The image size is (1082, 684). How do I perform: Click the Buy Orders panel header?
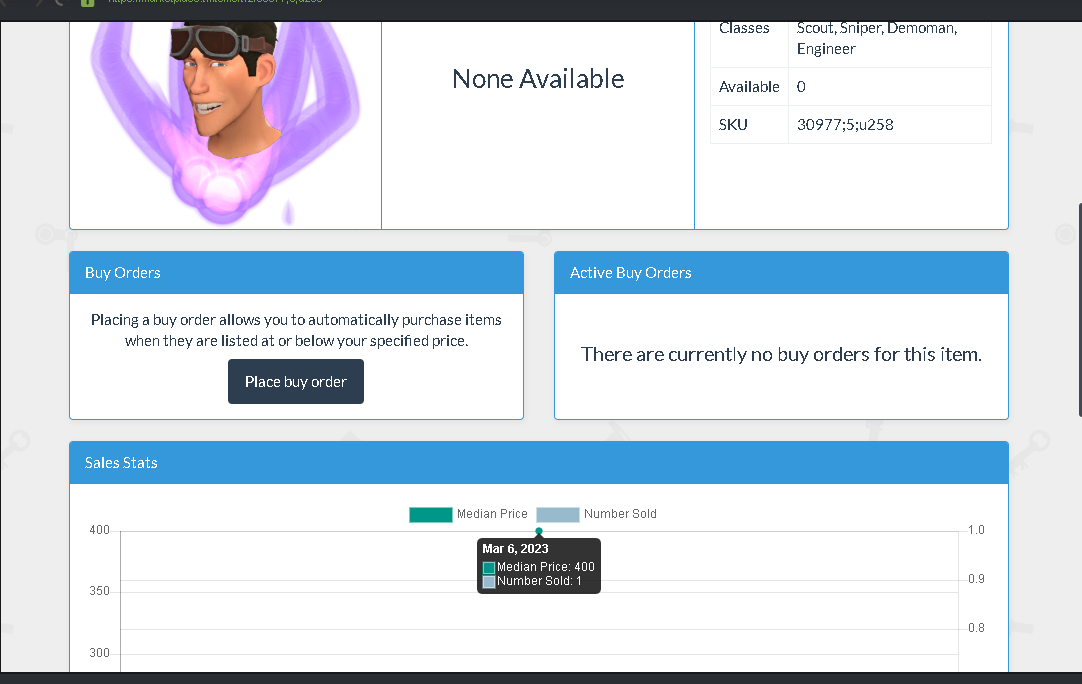(296, 273)
